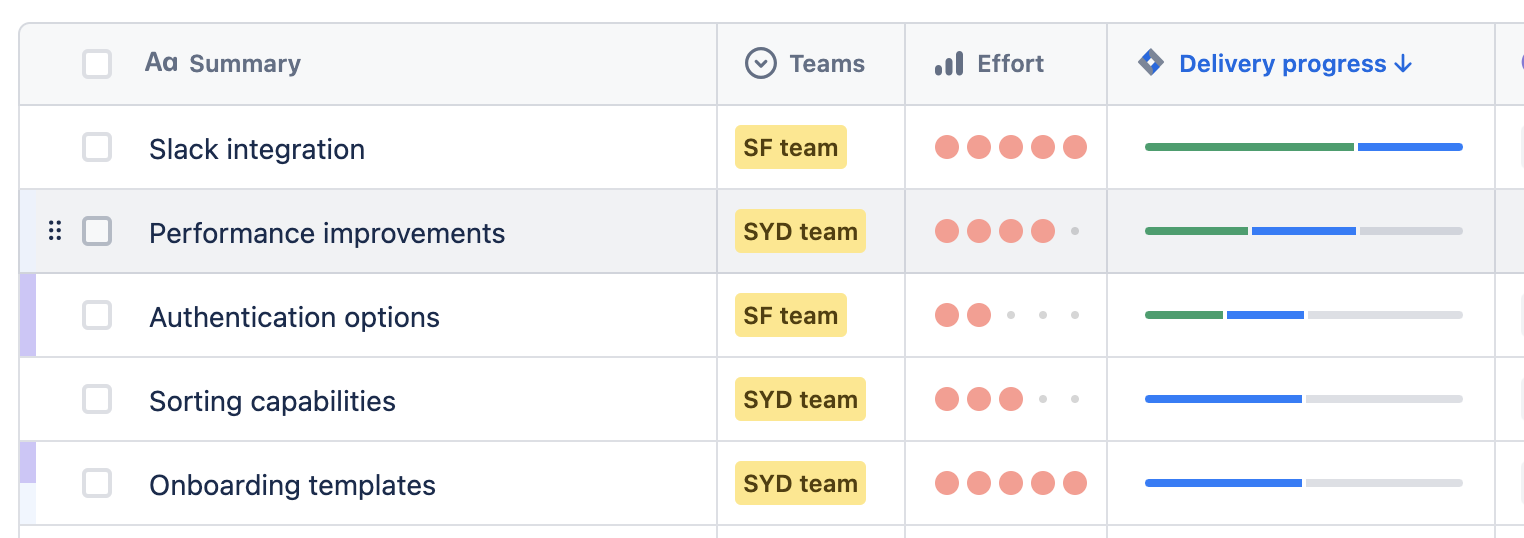
Task: Click SYD team tag on Sorting capabilities row
Action: [800, 399]
